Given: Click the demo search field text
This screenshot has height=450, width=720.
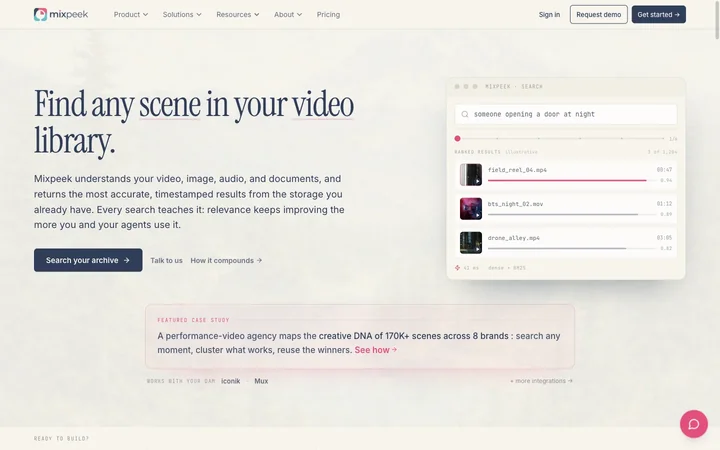Looking at the screenshot, I should 534,114.
